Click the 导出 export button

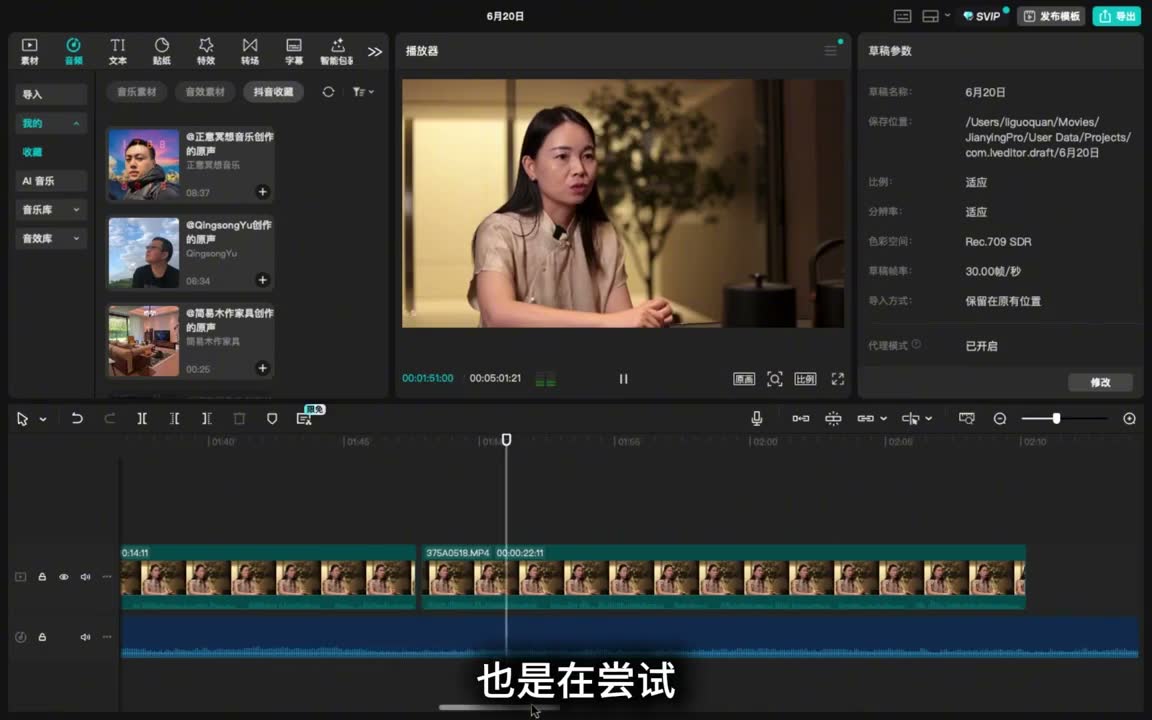(1116, 16)
